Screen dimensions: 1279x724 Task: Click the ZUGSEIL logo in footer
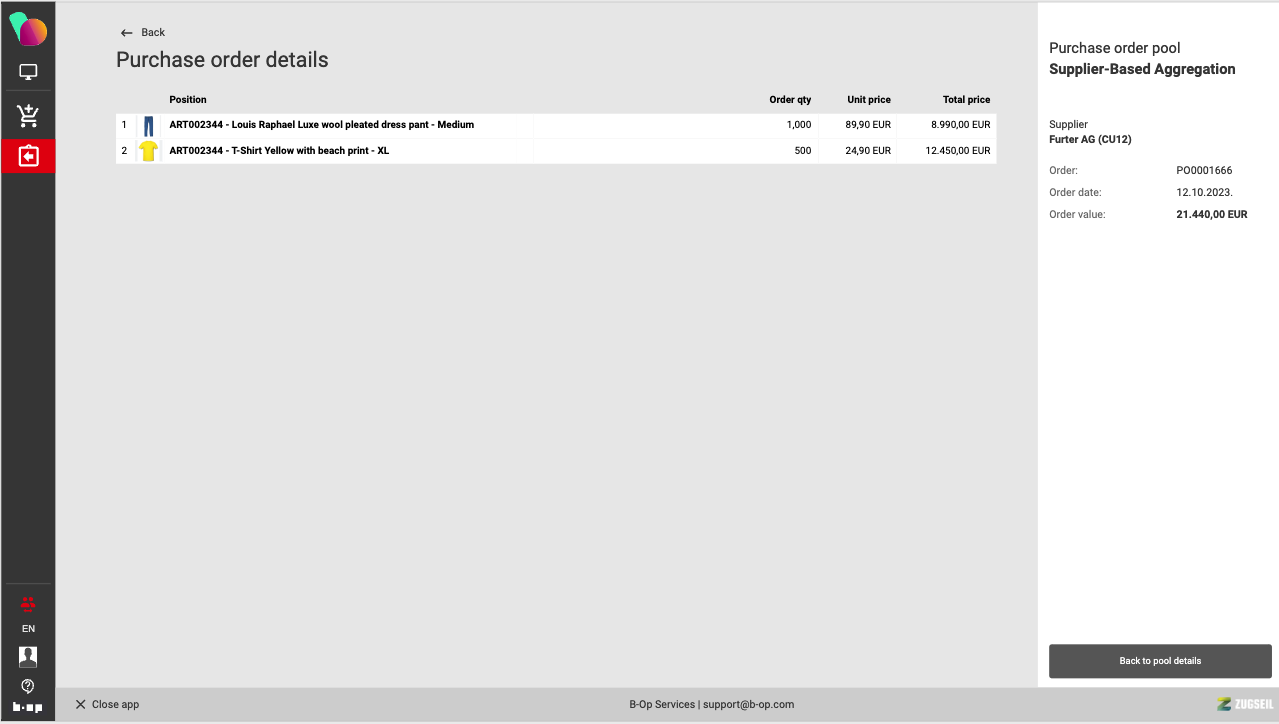[x=1245, y=704]
